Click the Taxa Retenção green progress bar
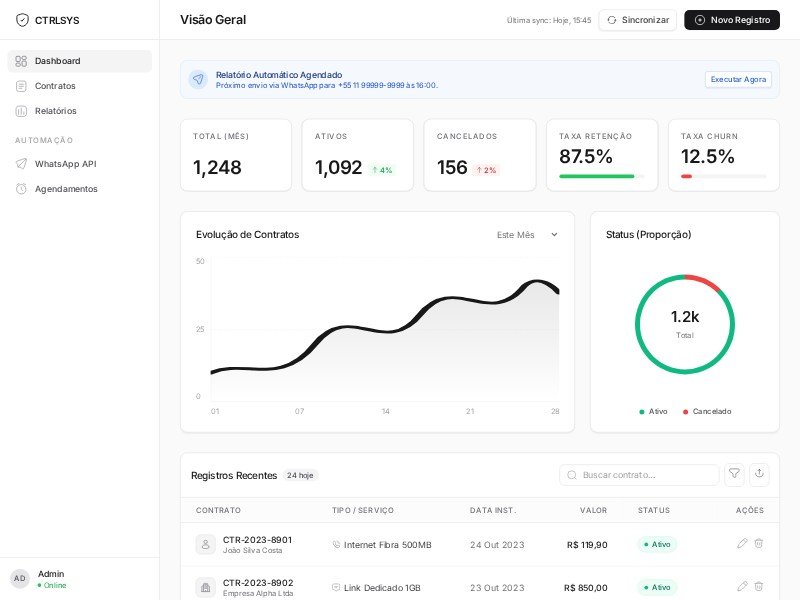This screenshot has width=800, height=600. [x=597, y=177]
